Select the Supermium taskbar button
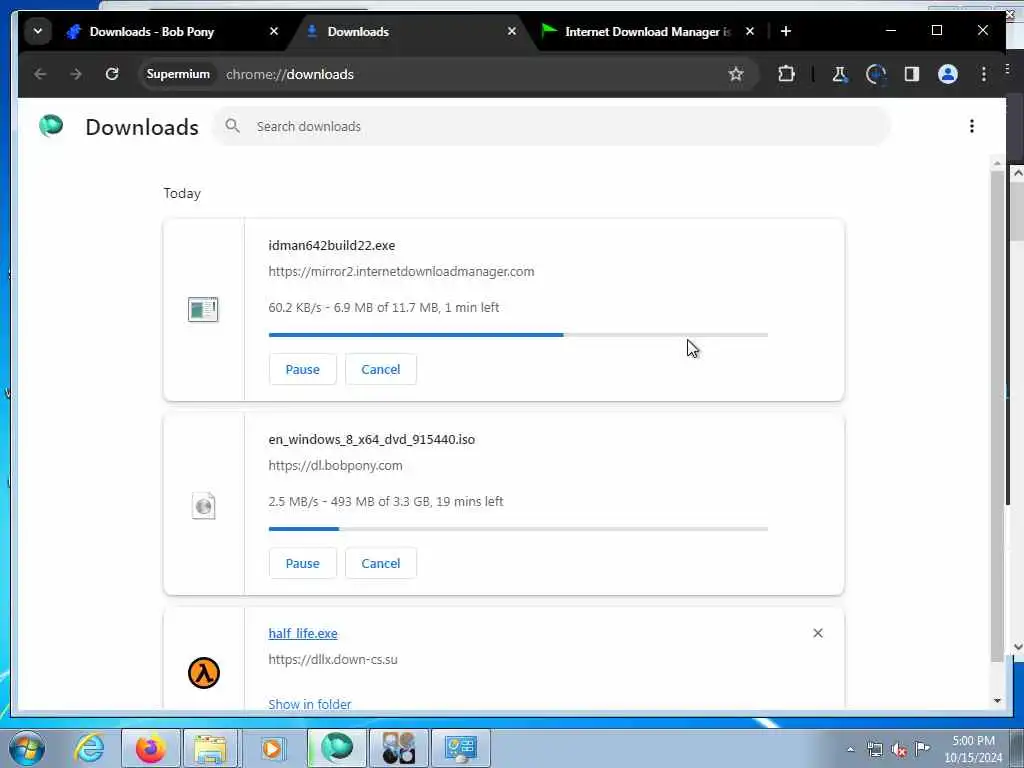 pyautogui.click(x=336, y=748)
